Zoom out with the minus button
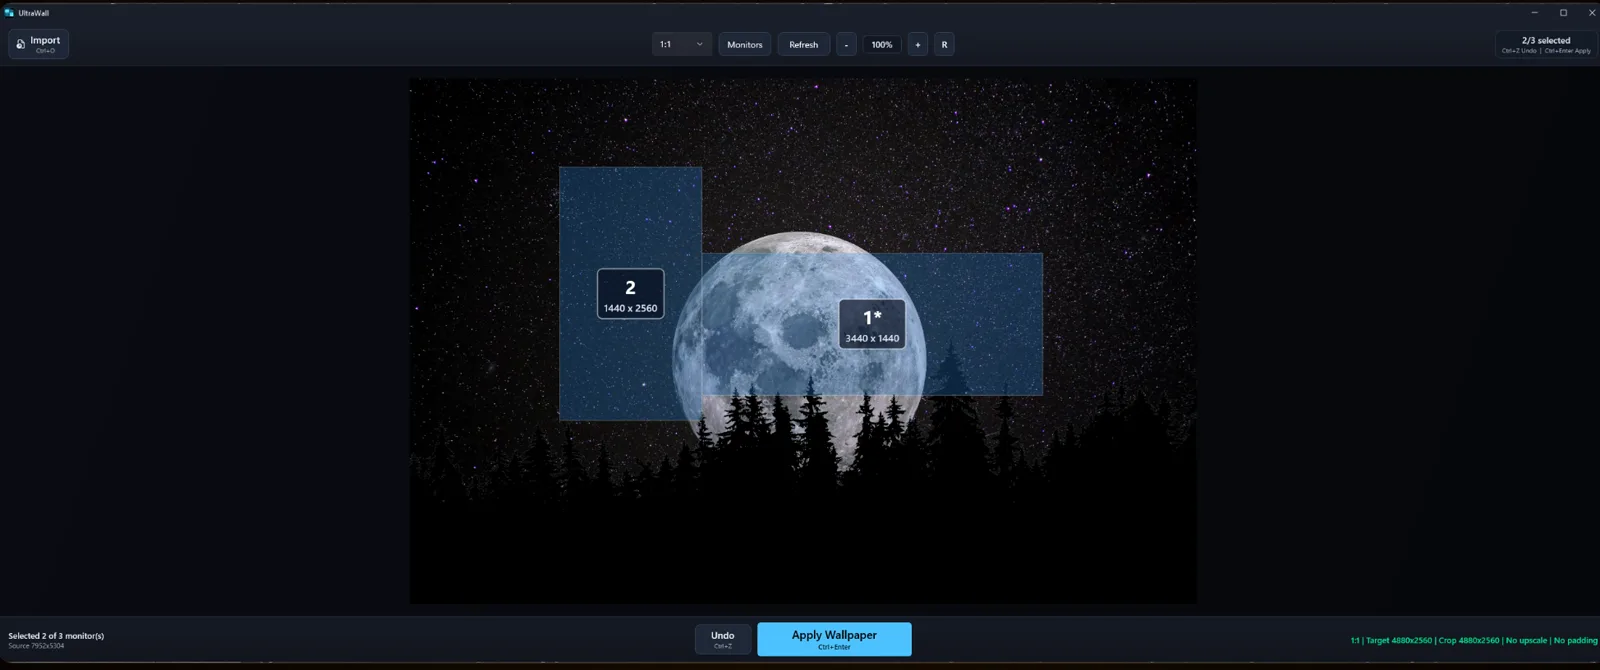This screenshot has width=1600, height=670. 846,45
